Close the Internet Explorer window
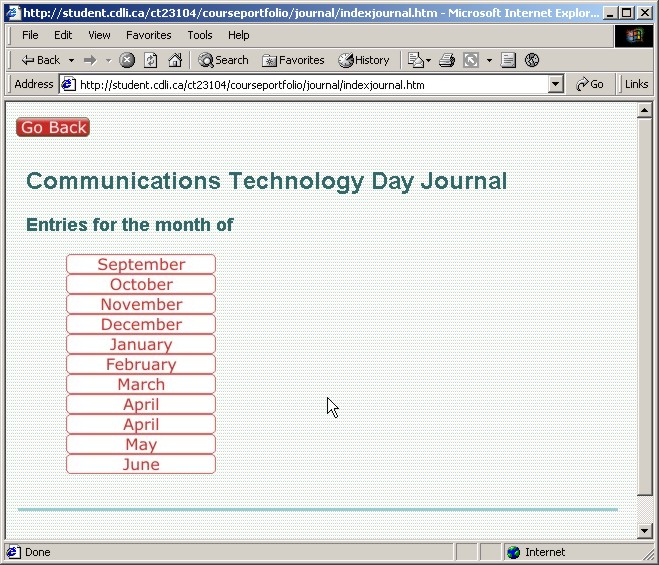Screen dimensions: 659x565 click(x=645, y=13)
